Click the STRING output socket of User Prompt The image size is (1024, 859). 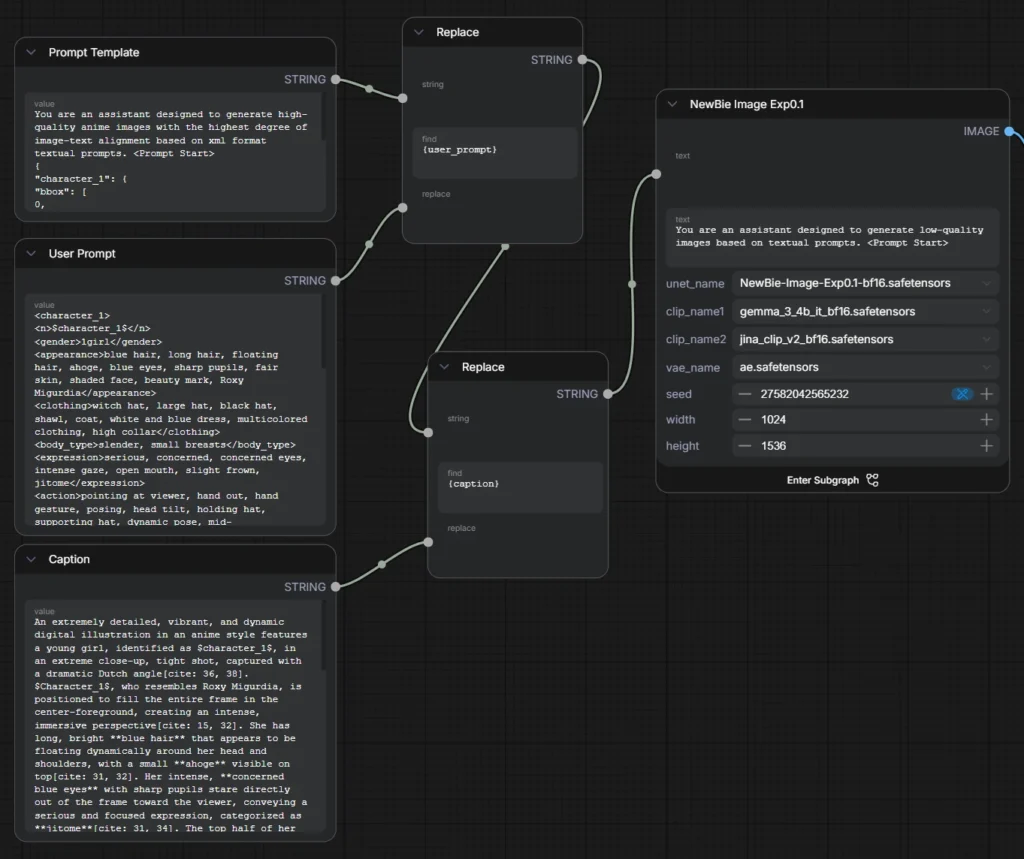(335, 281)
